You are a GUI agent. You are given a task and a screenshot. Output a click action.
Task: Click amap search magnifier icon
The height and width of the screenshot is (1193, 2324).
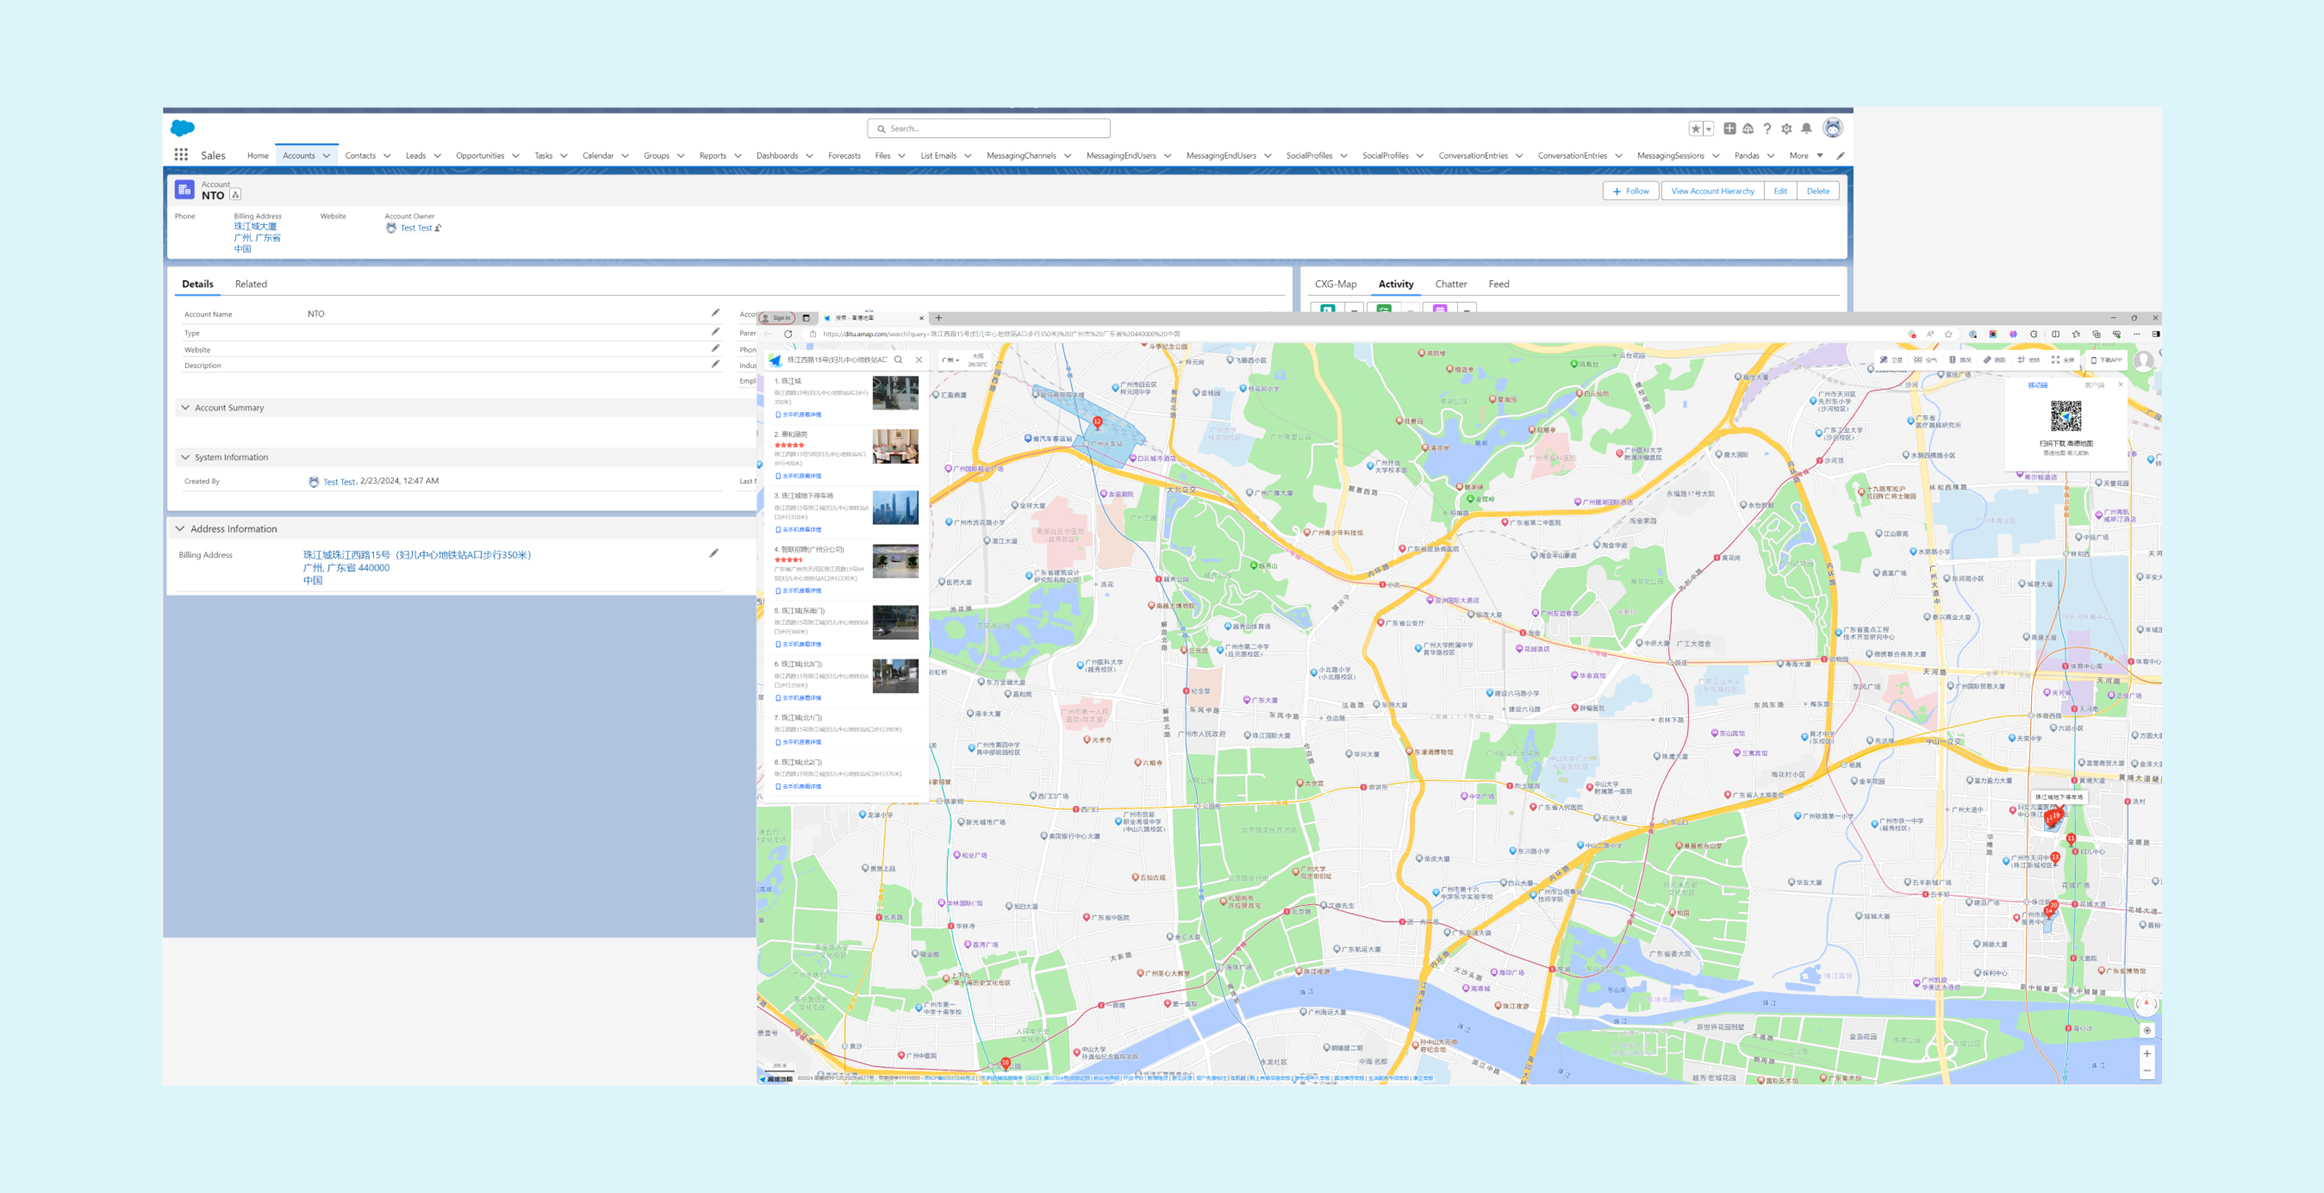click(x=898, y=360)
